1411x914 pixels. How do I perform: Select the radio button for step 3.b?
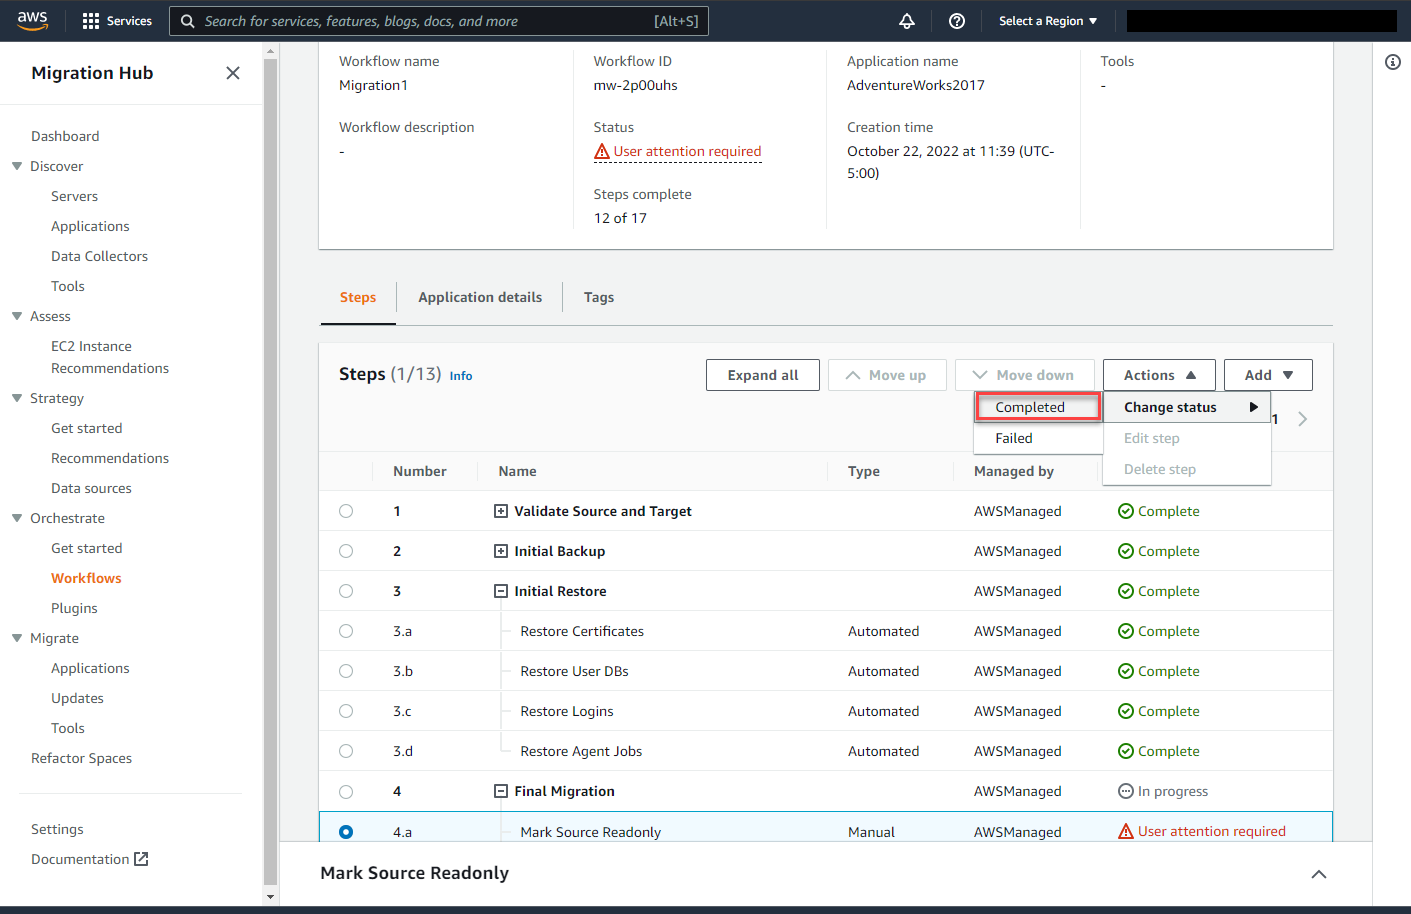point(346,671)
